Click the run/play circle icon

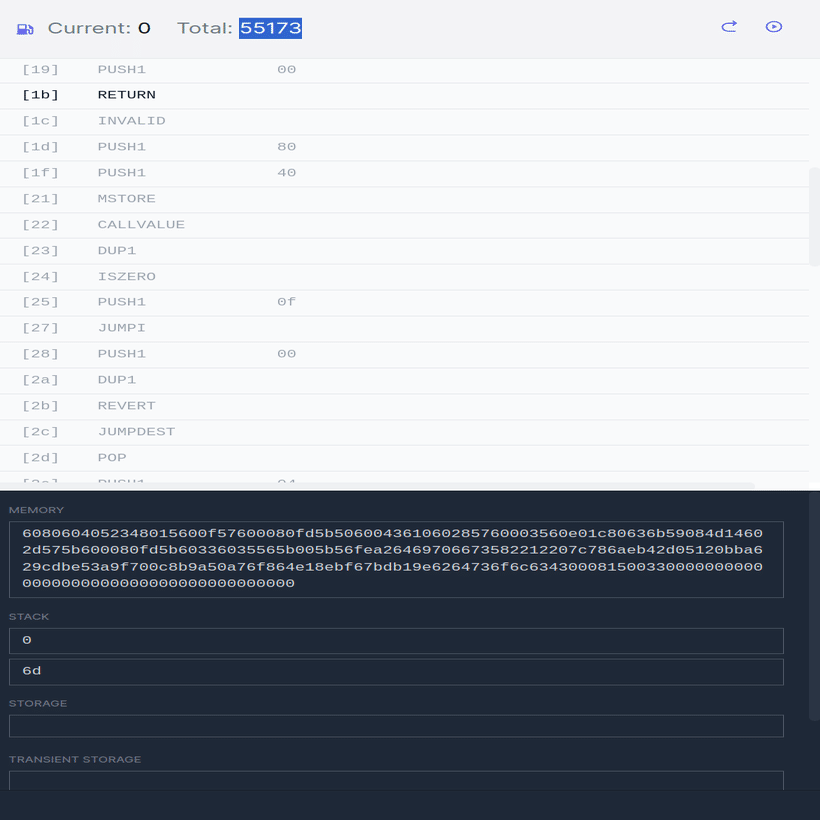point(773,27)
